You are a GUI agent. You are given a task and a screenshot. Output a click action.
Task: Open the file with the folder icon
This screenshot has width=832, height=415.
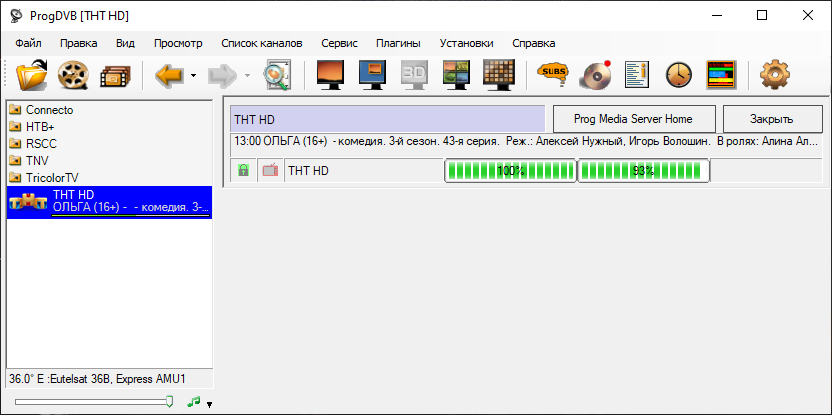32,75
